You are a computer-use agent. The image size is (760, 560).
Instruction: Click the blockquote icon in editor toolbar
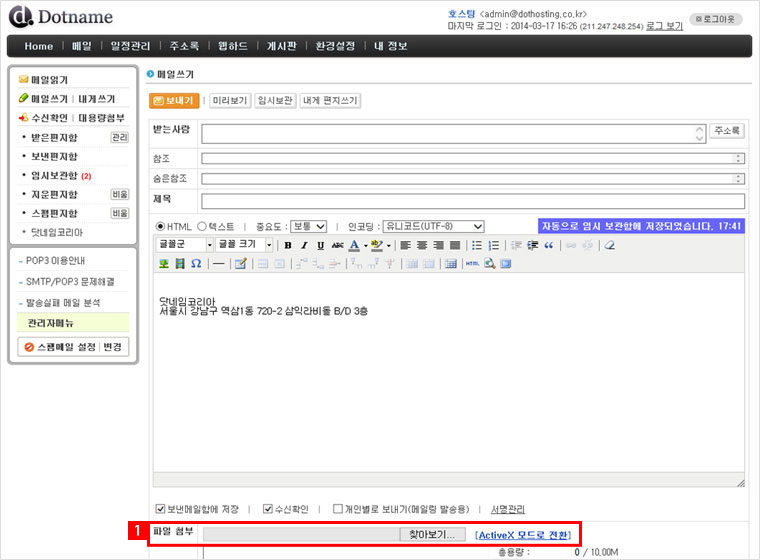(548, 245)
